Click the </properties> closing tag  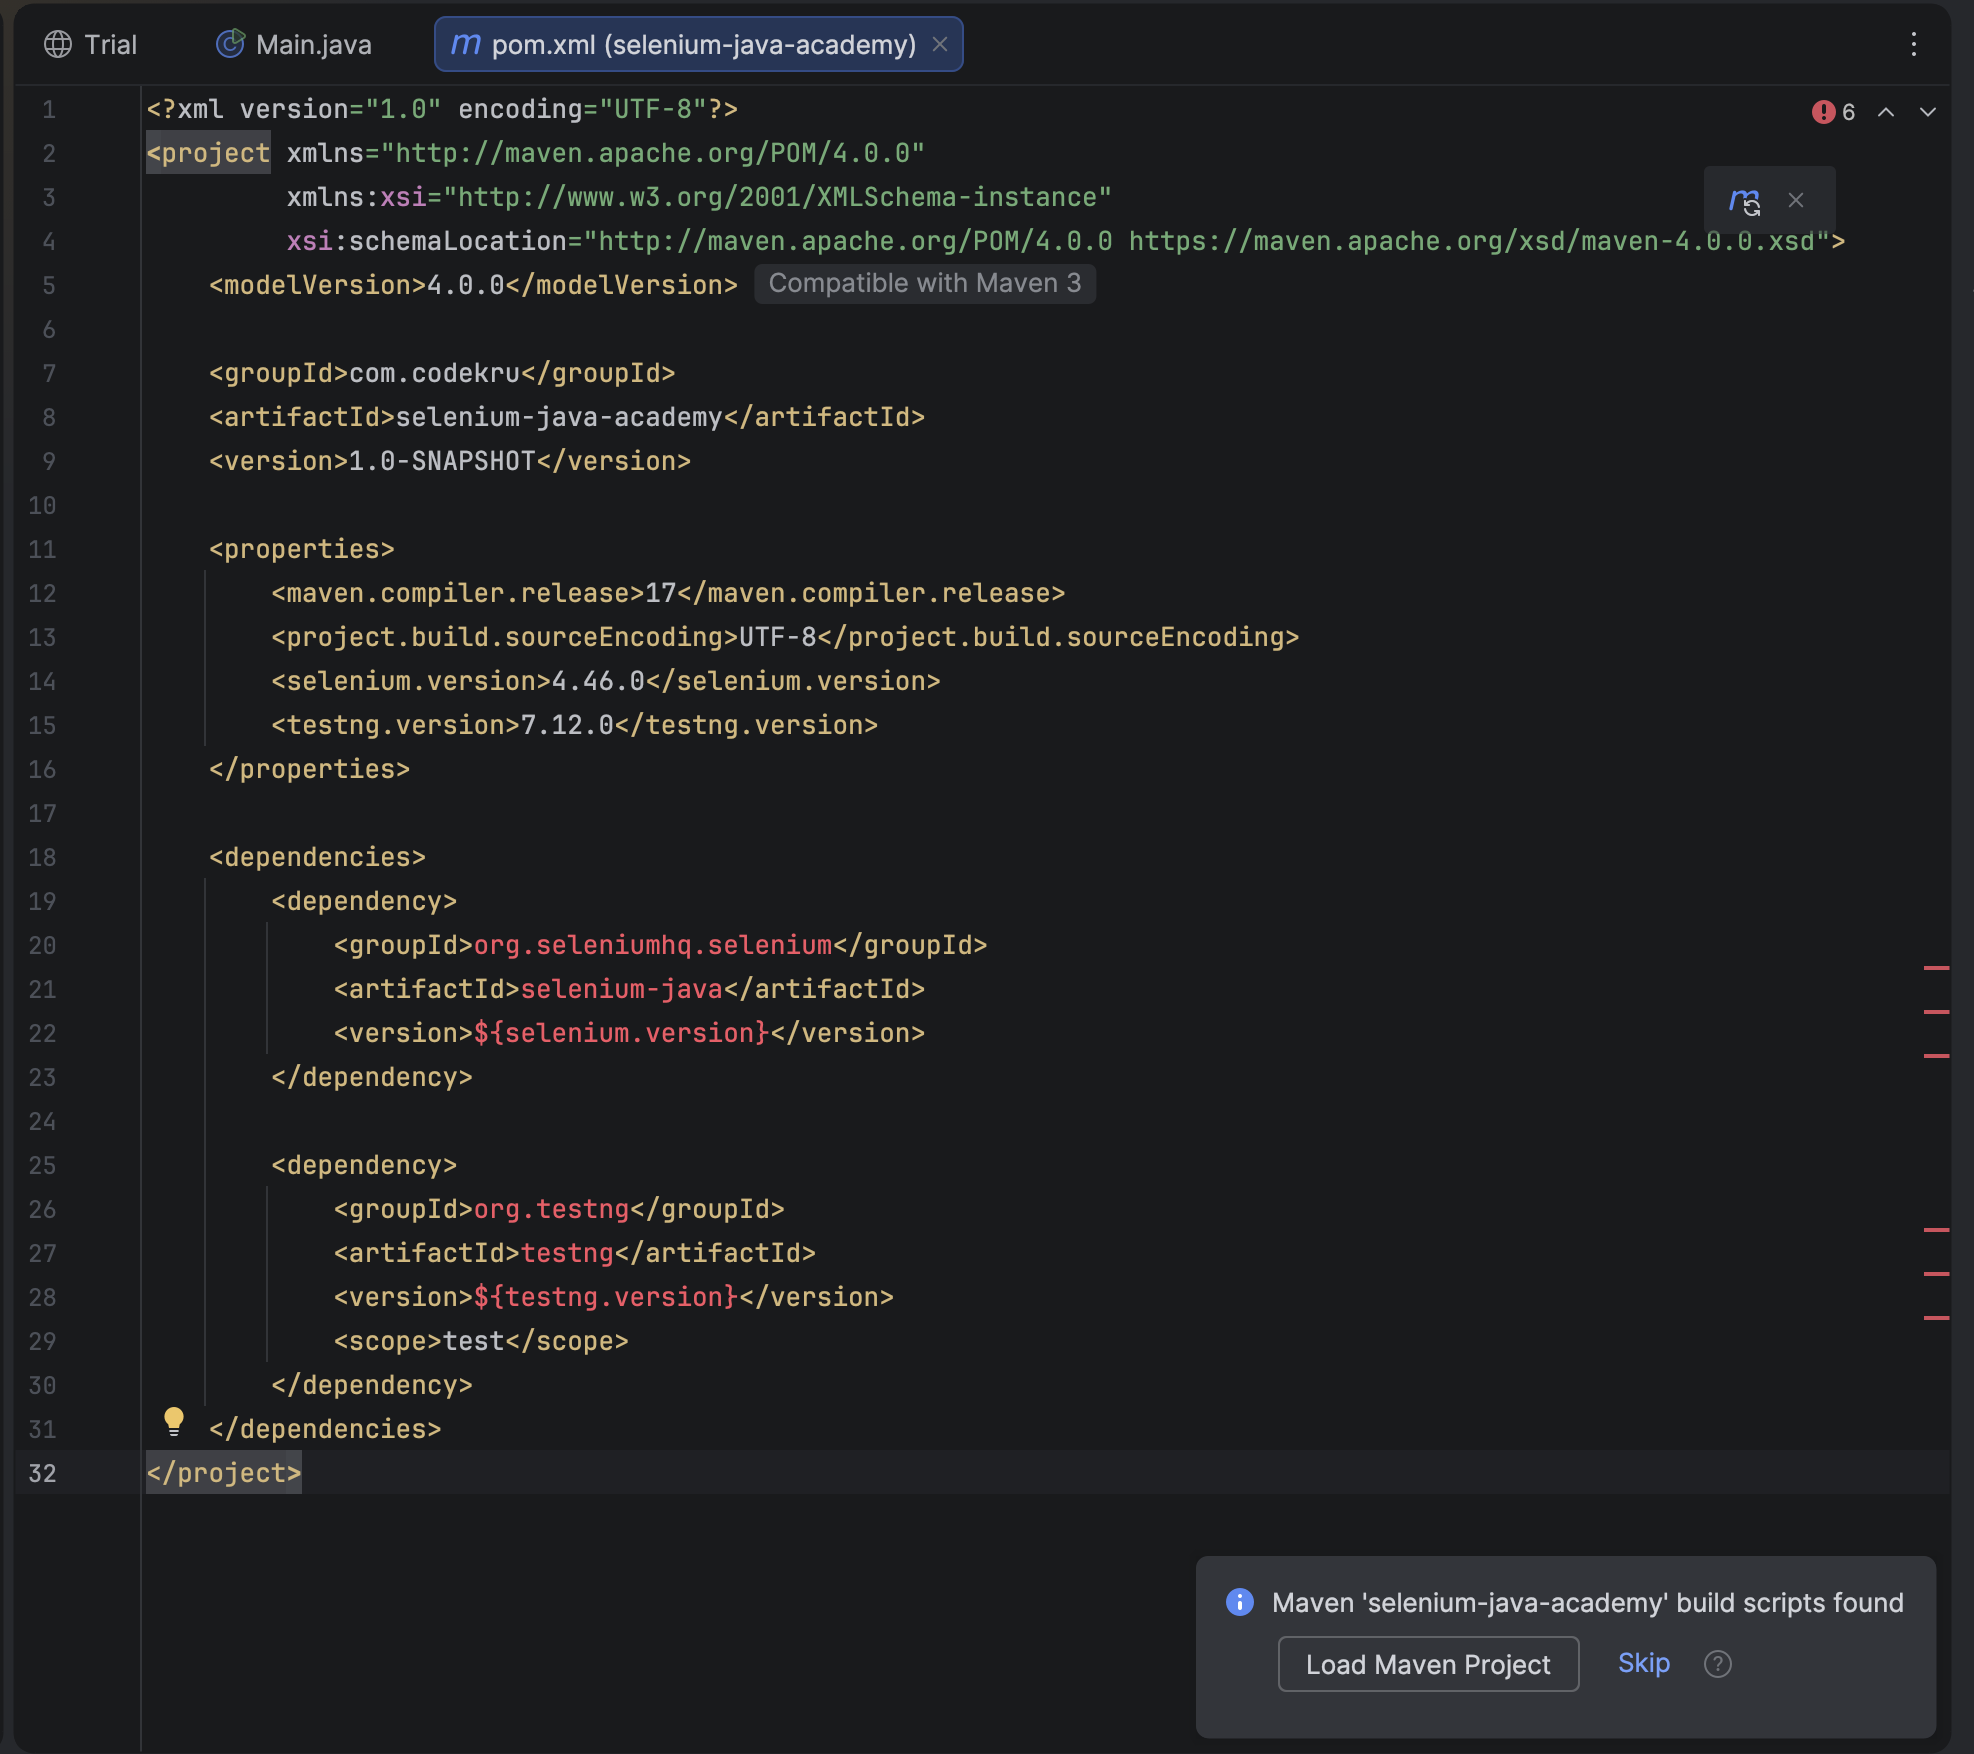(310, 769)
